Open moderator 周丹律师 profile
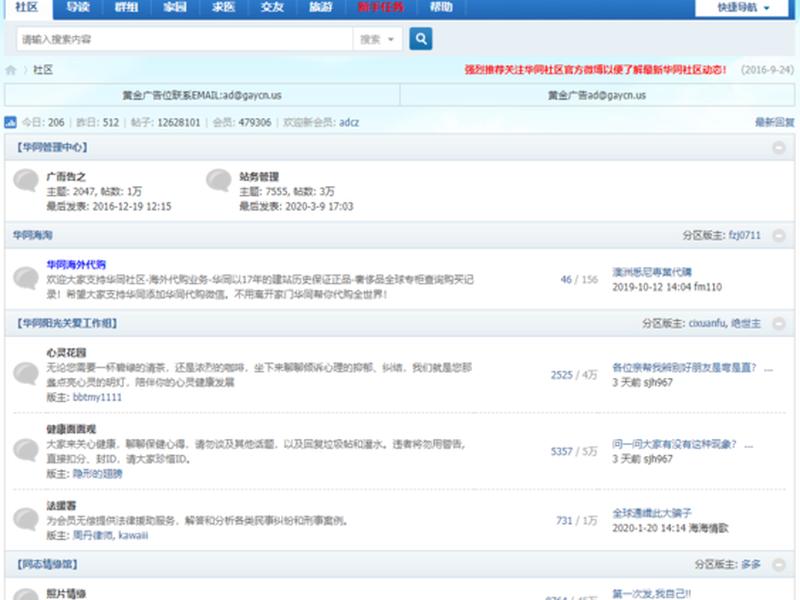800x600 pixels. pos(92,535)
